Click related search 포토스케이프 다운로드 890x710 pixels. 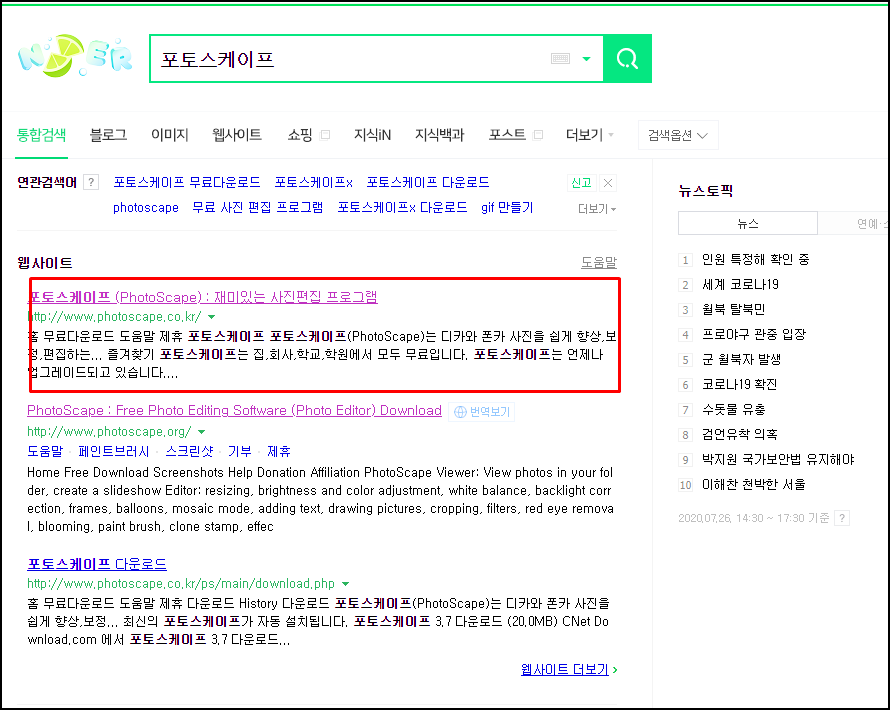(427, 182)
